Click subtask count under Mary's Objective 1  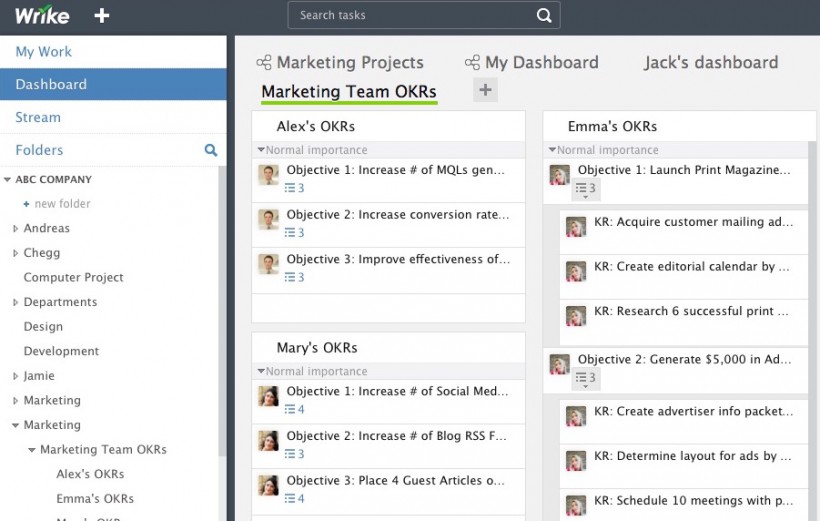[294, 409]
